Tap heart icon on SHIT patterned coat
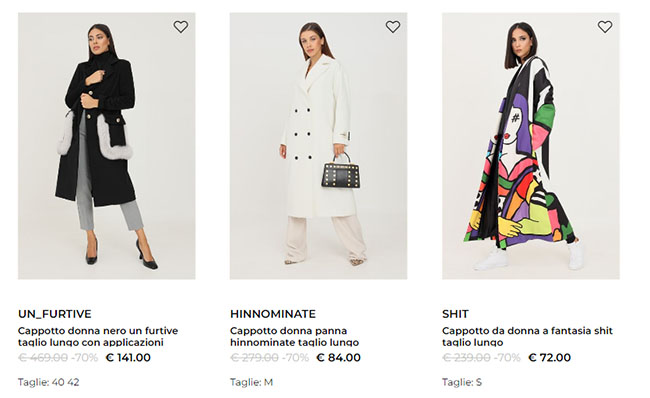The width and height of the screenshot is (650, 398). [x=605, y=27]
